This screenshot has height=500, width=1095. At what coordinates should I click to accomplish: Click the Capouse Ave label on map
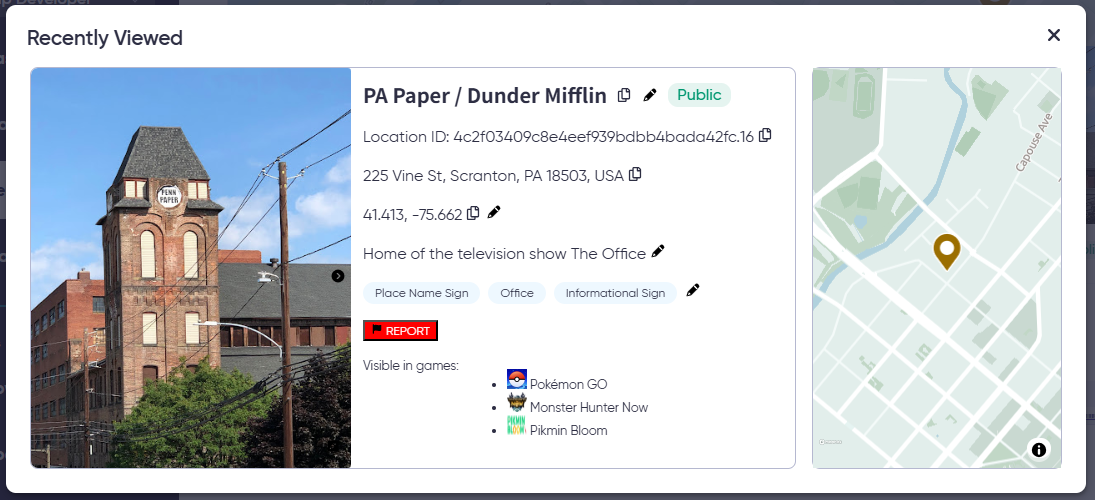[1034, 143]
